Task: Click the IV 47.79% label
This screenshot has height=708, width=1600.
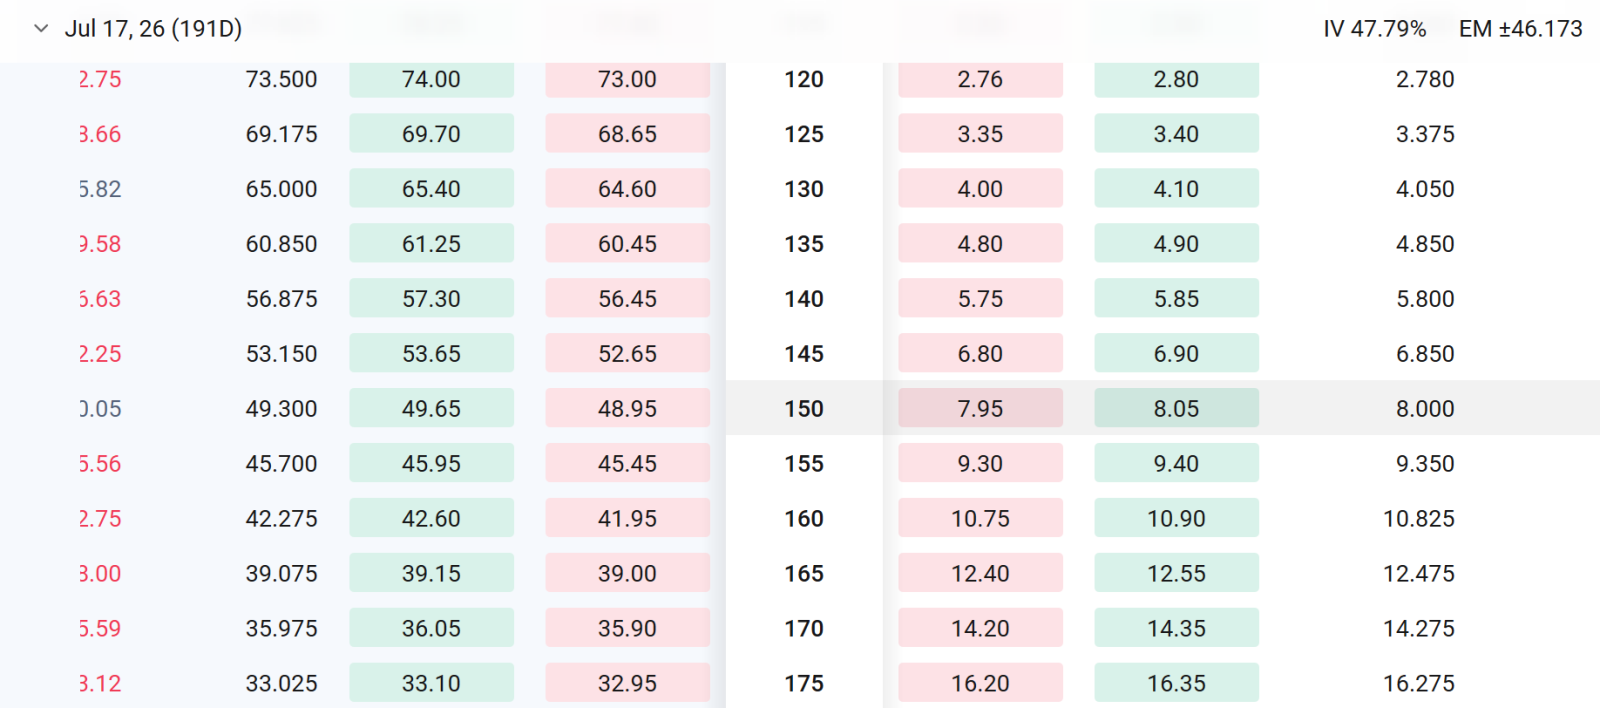Action: (x=1374, y=29)
